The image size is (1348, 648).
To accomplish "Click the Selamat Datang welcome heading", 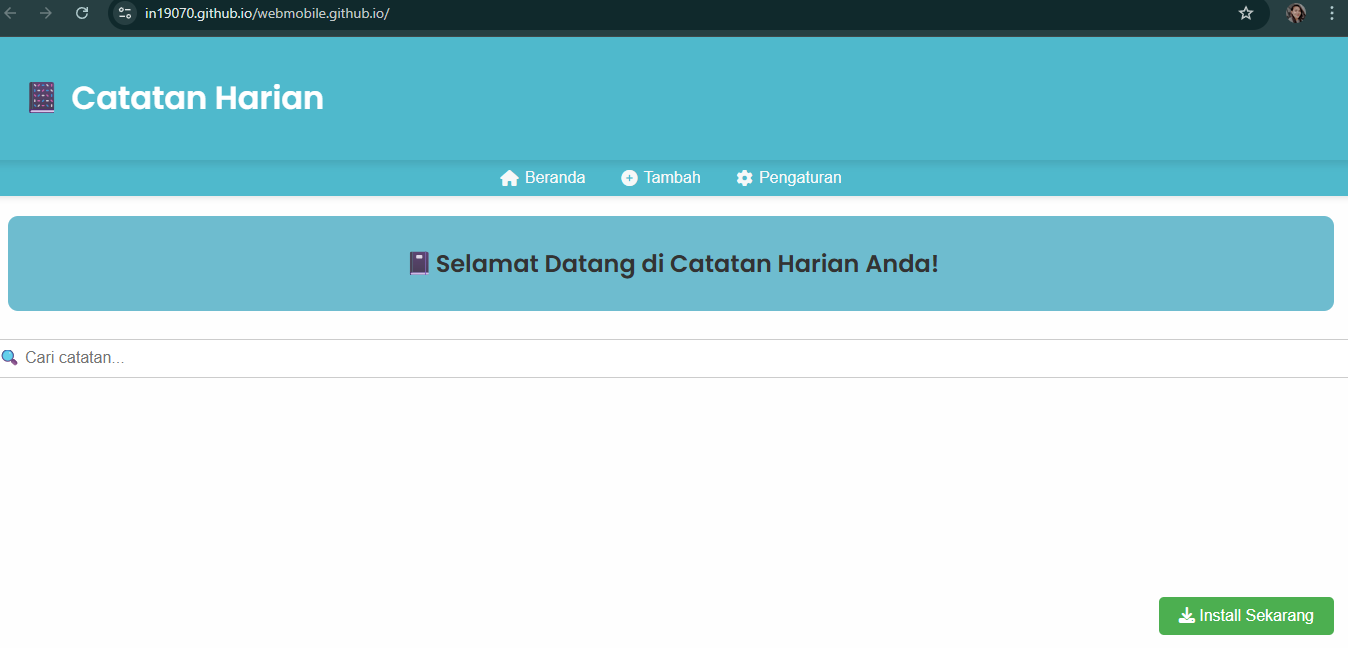I will [672, 264].
